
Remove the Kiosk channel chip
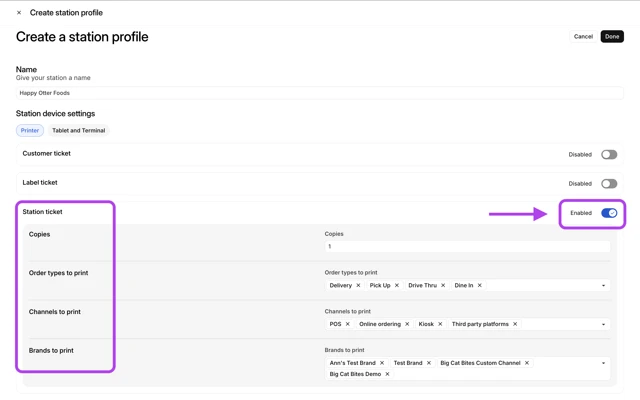tap(440, 324)
